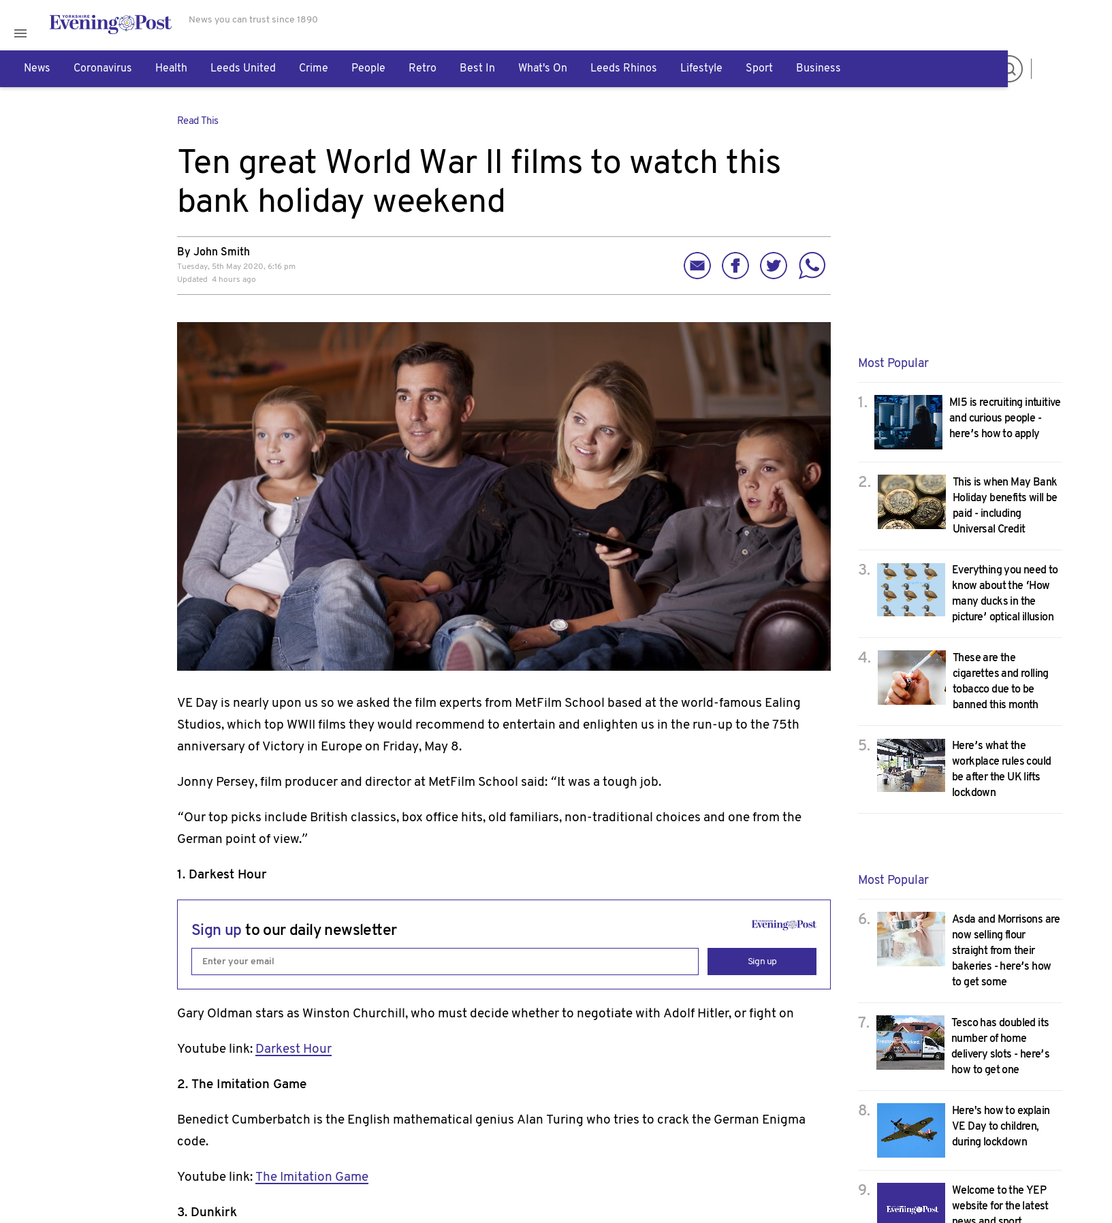The width and height of the screenshot is (1112, 1223).
Task: Click the '3. Dunkirk' subheading
Action: pyautogui.click(x=207, y=1212)
